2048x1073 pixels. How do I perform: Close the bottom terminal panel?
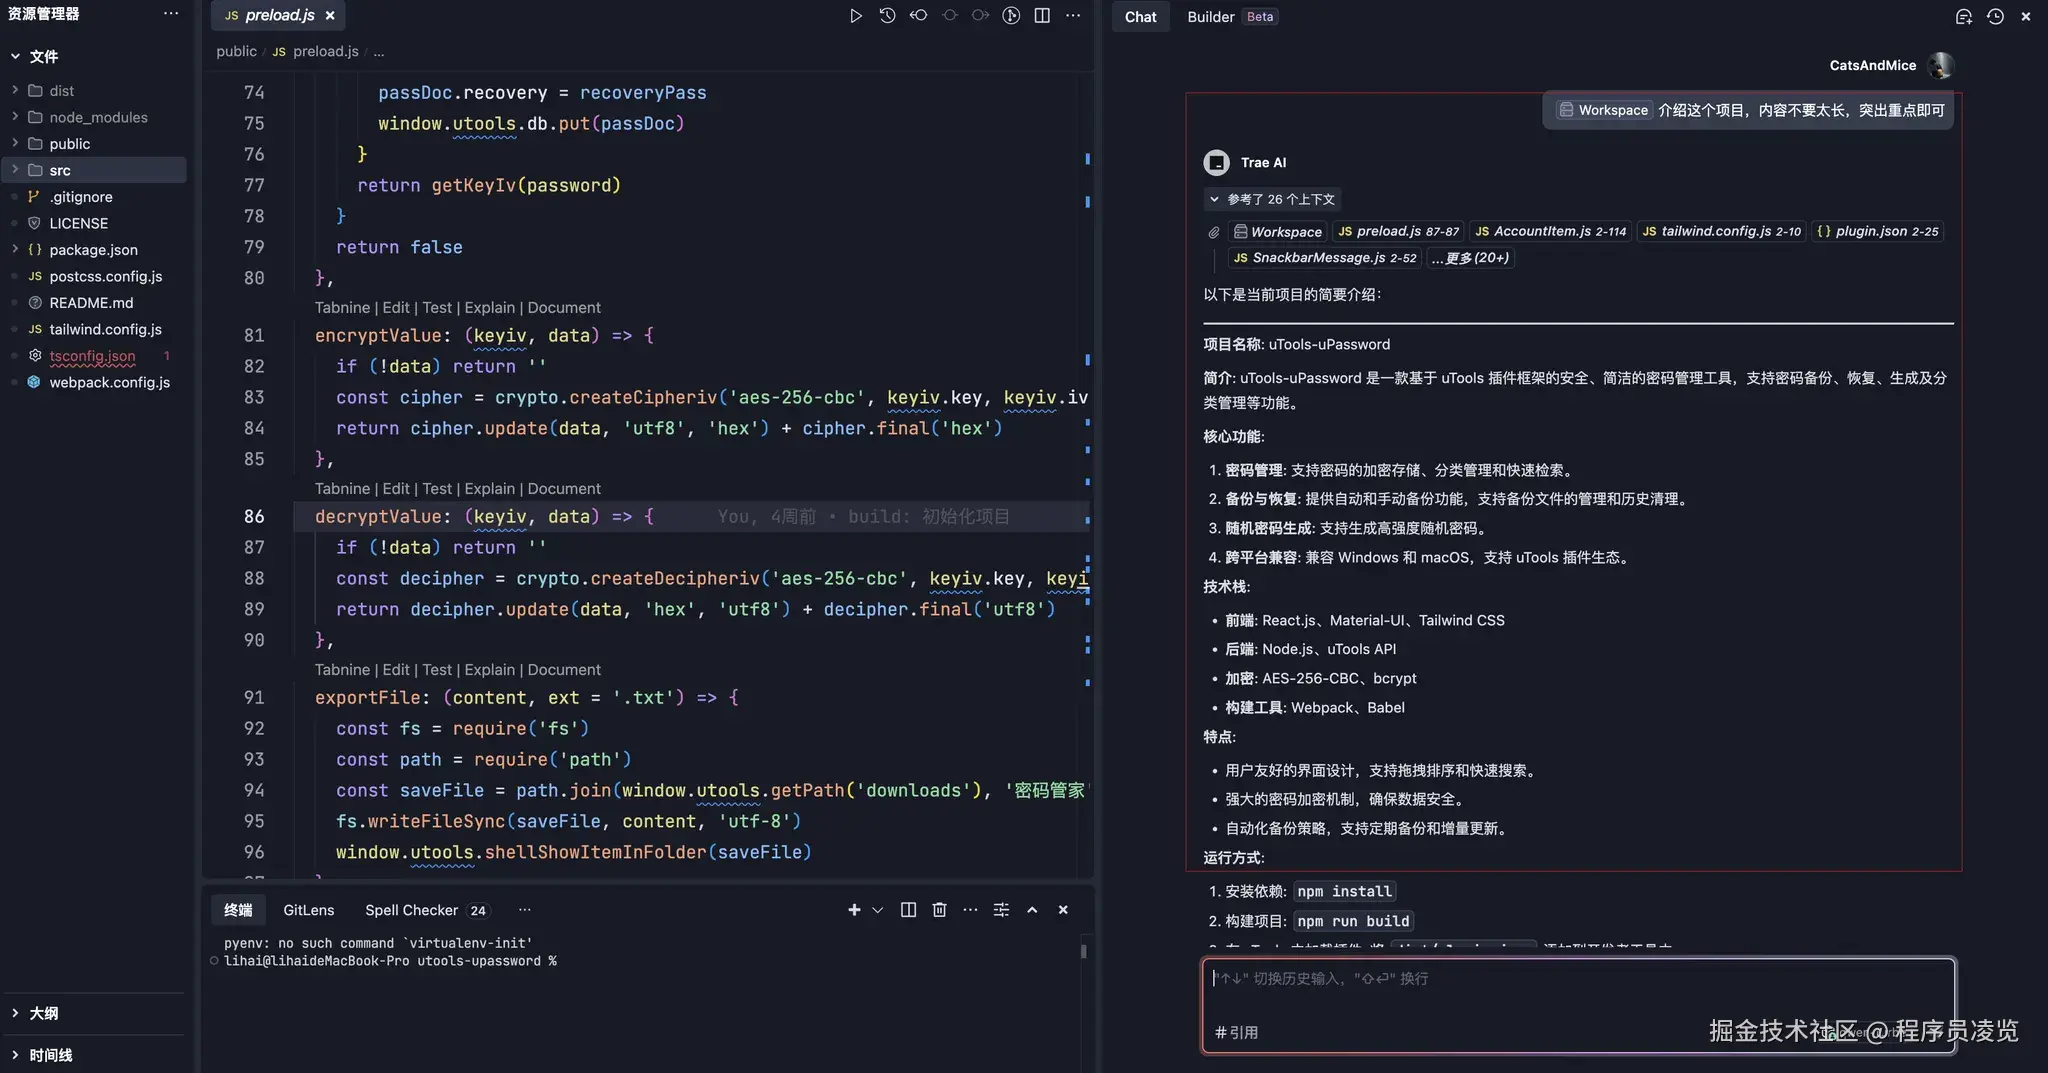point(1063,910)
